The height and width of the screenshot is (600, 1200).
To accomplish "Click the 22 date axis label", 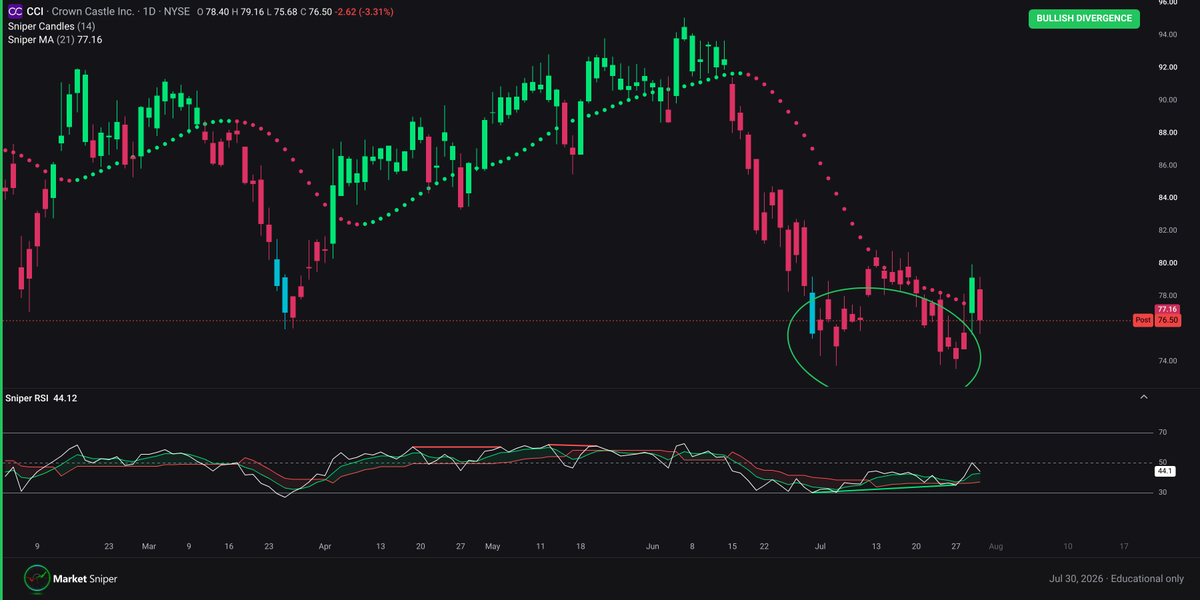I will pos(764,547).
